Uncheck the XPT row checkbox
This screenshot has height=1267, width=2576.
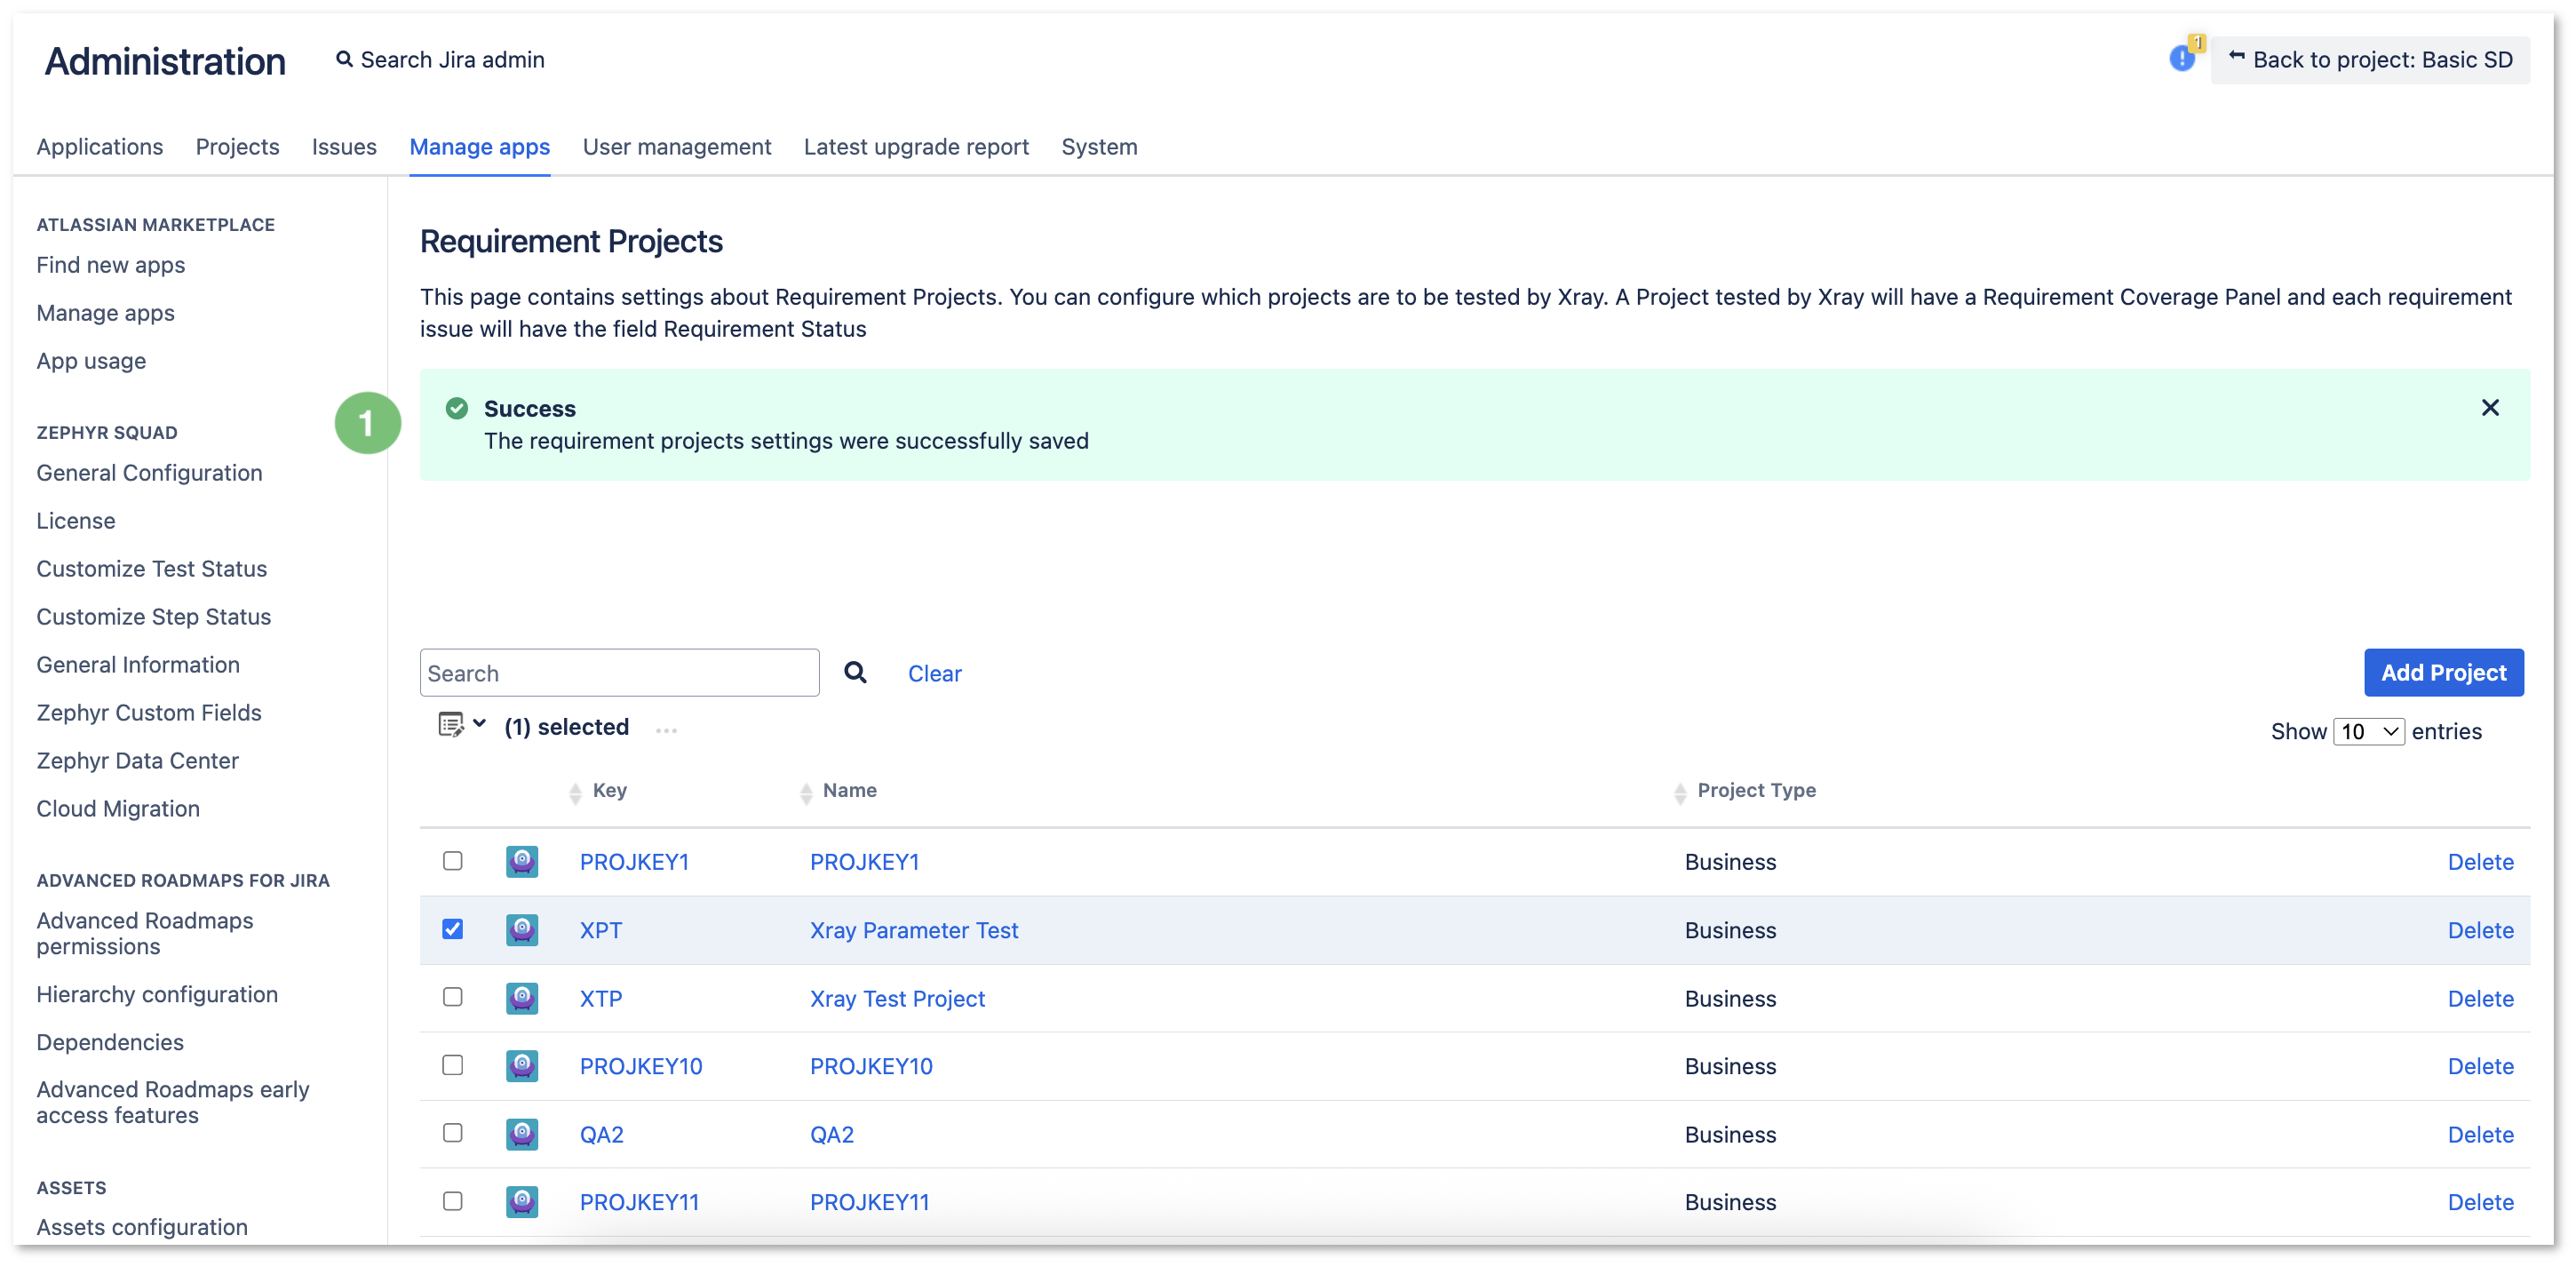click(x=453, y=929)
